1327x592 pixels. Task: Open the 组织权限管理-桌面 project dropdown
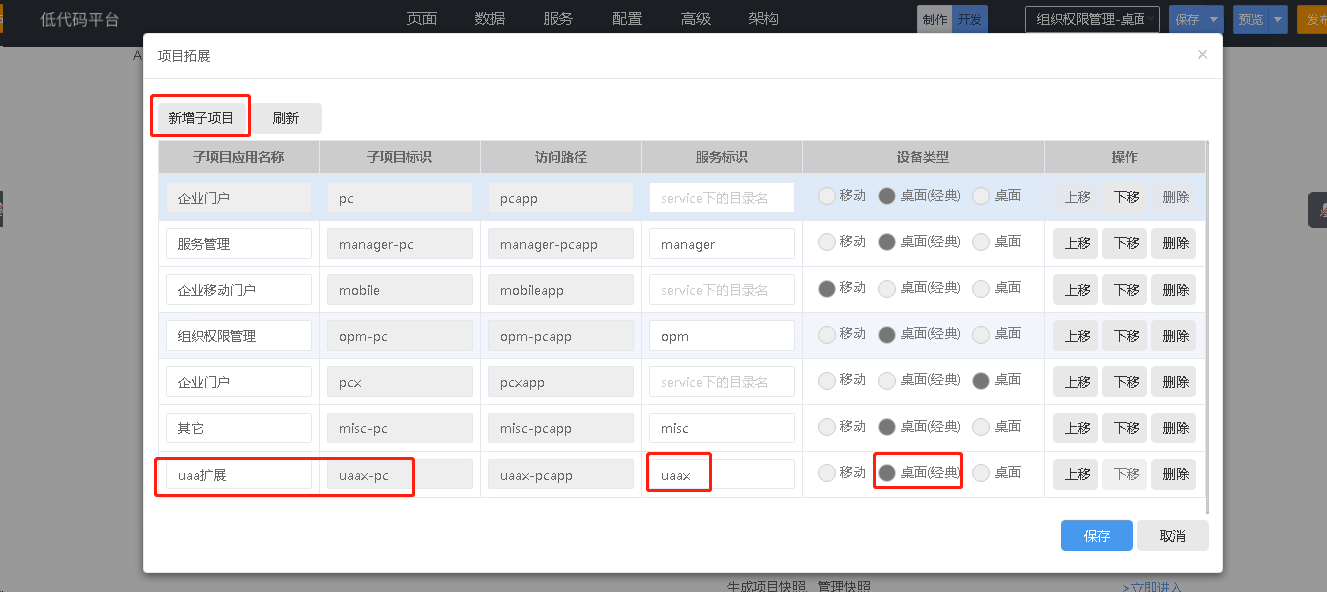click(x=1091, y=19)
